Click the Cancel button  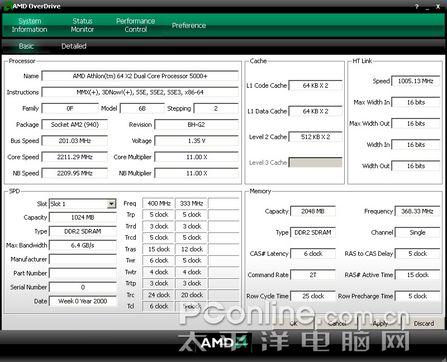coord(337,323)
